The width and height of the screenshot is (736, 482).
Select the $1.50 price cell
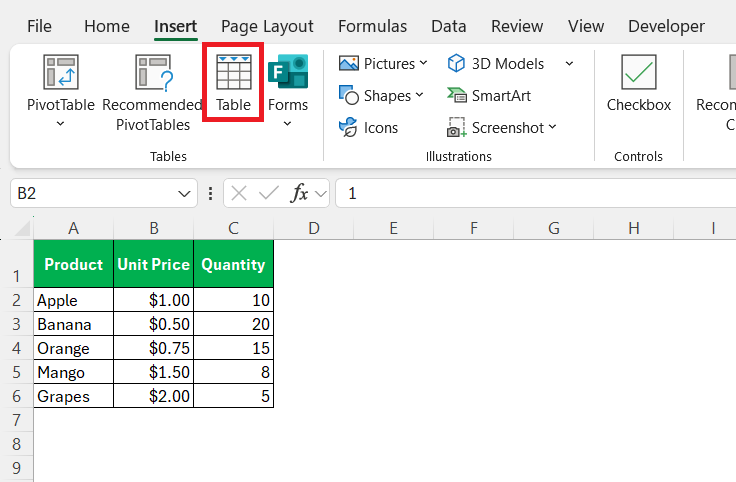(153, 372)
